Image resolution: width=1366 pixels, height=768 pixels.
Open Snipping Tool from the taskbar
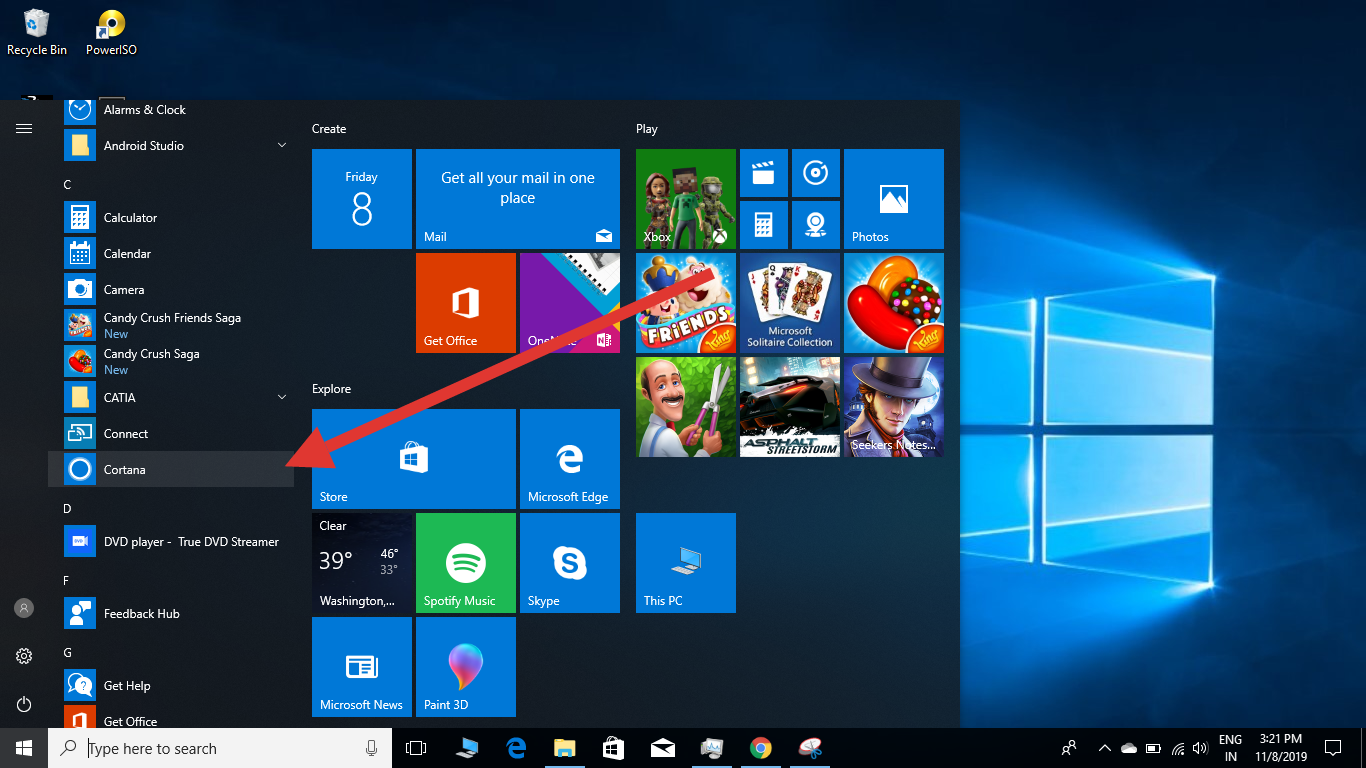(810, 748)
